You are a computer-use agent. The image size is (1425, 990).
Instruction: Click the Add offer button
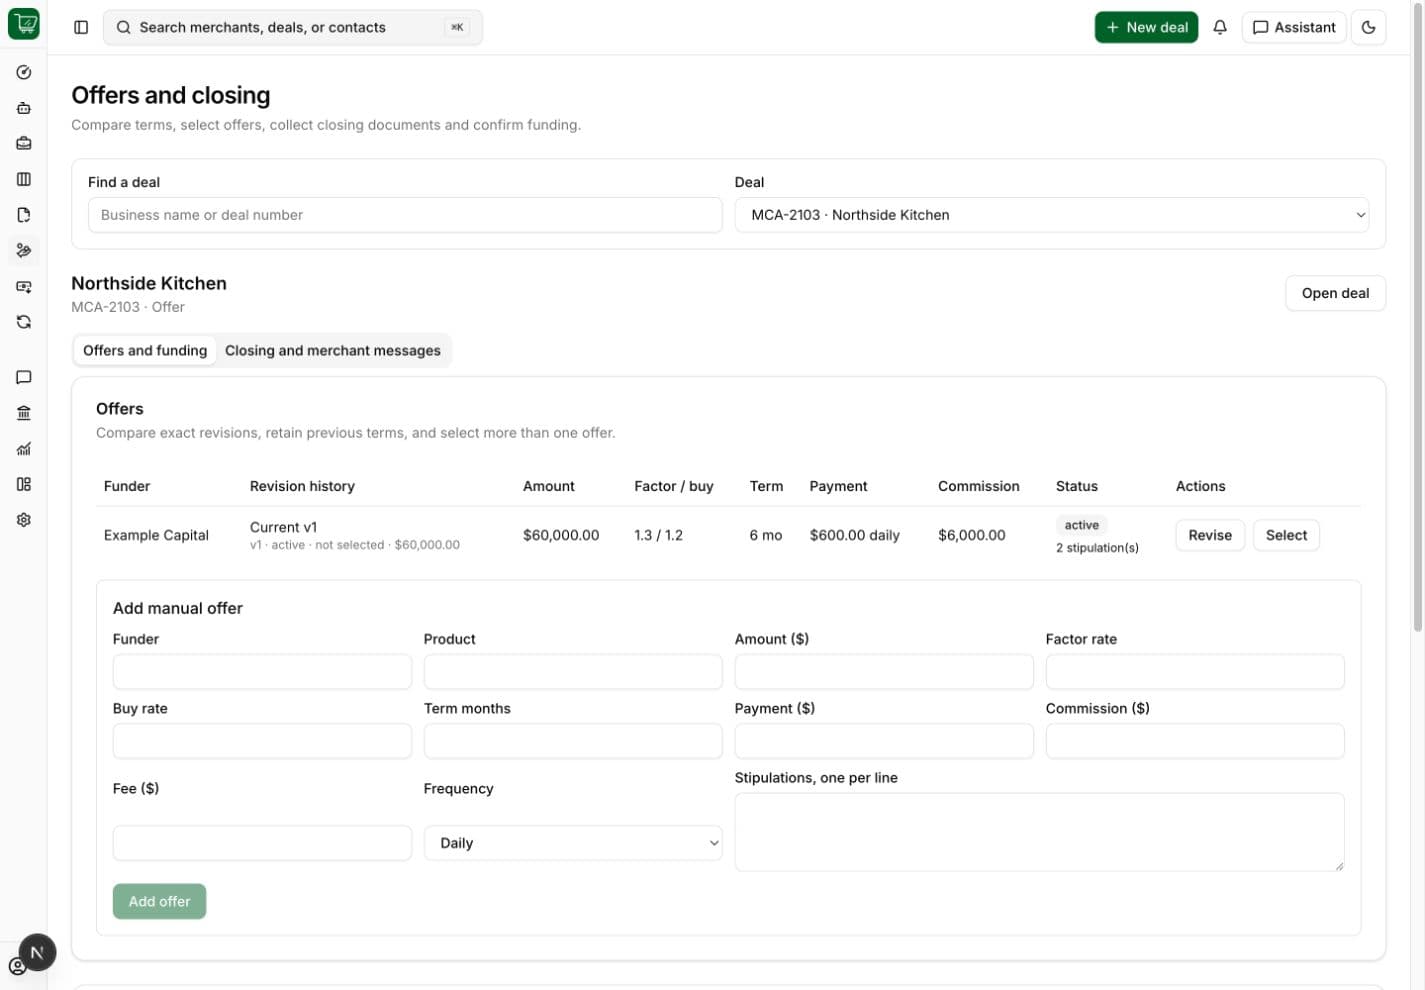point(159,901)
